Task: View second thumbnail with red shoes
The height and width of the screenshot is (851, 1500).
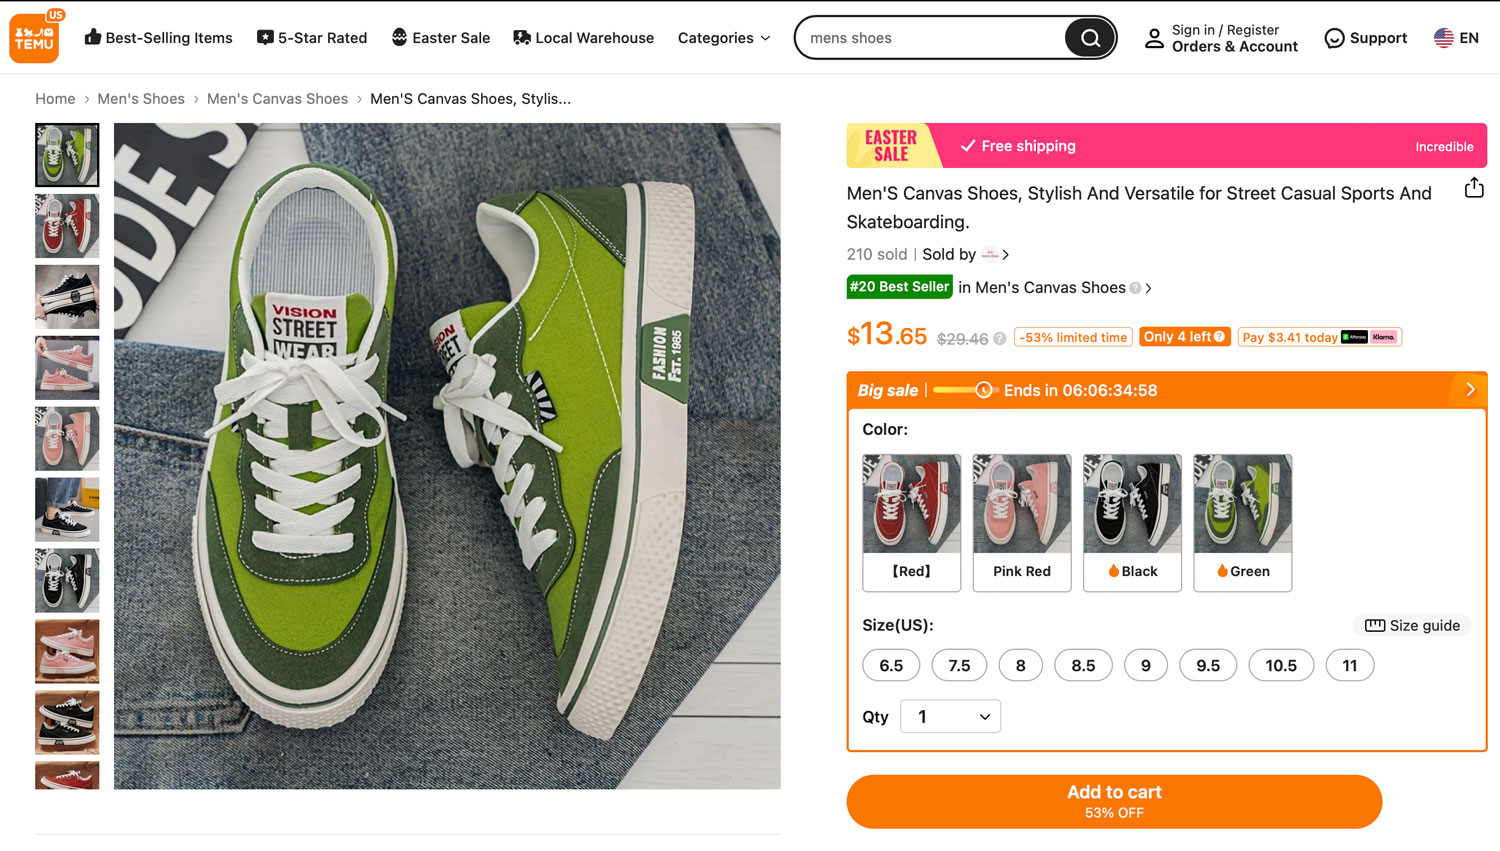Action: coord(67,226)
